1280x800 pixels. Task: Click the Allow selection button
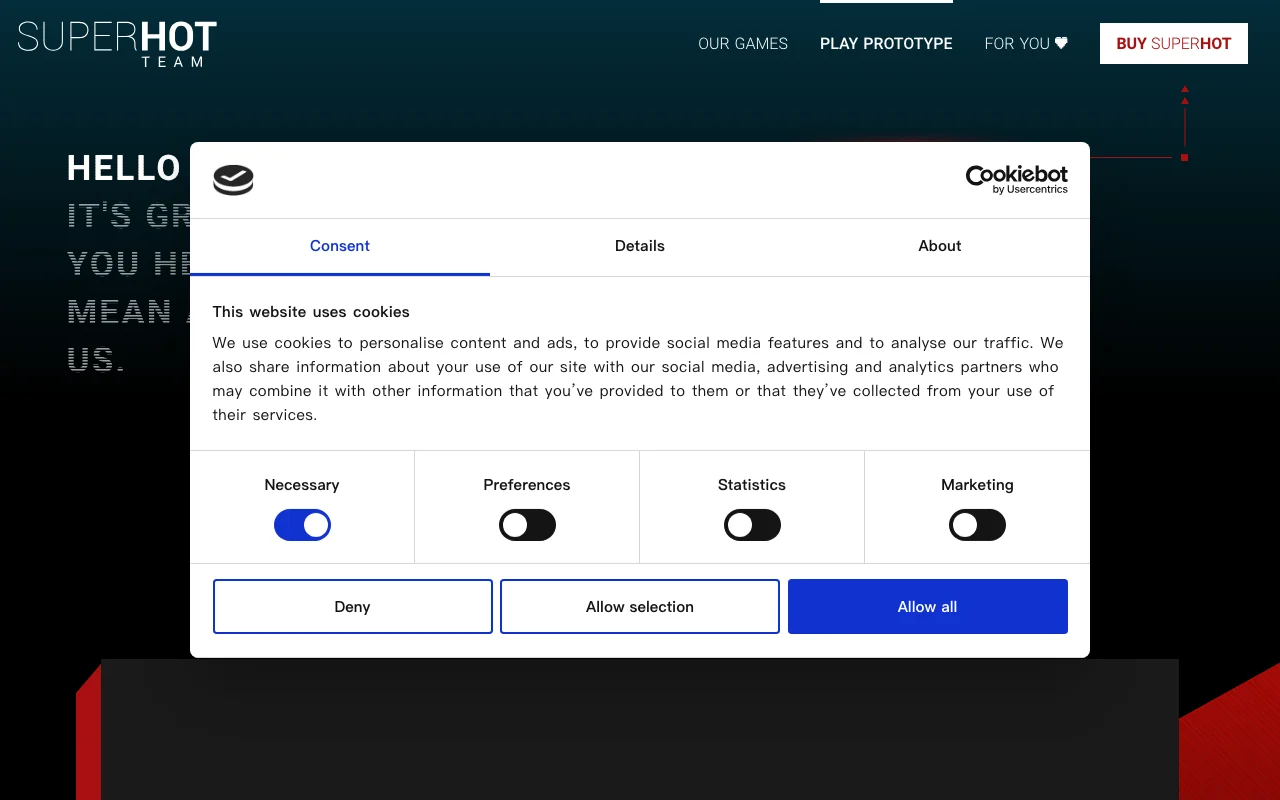click(x=640, y=606)
